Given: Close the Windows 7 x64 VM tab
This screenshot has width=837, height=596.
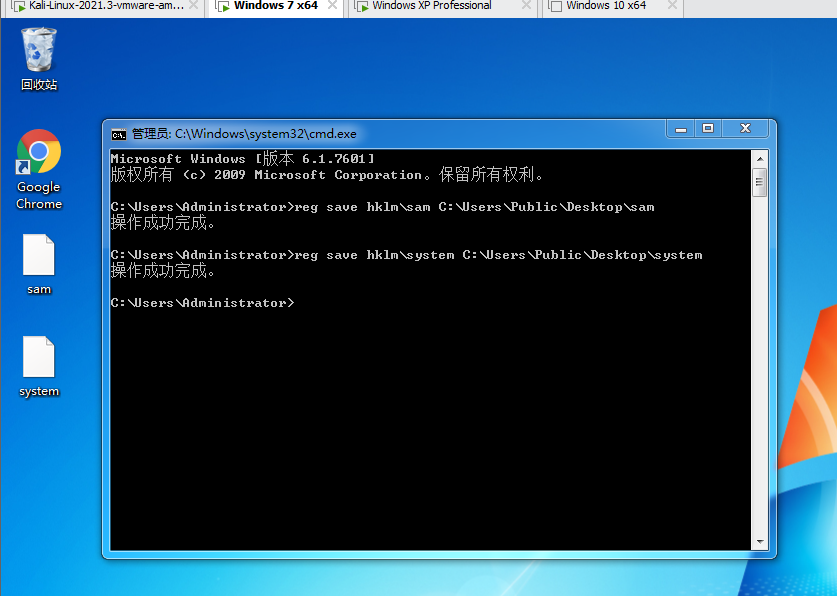Looking at the screenshot, I should click(x=332, y=6).
